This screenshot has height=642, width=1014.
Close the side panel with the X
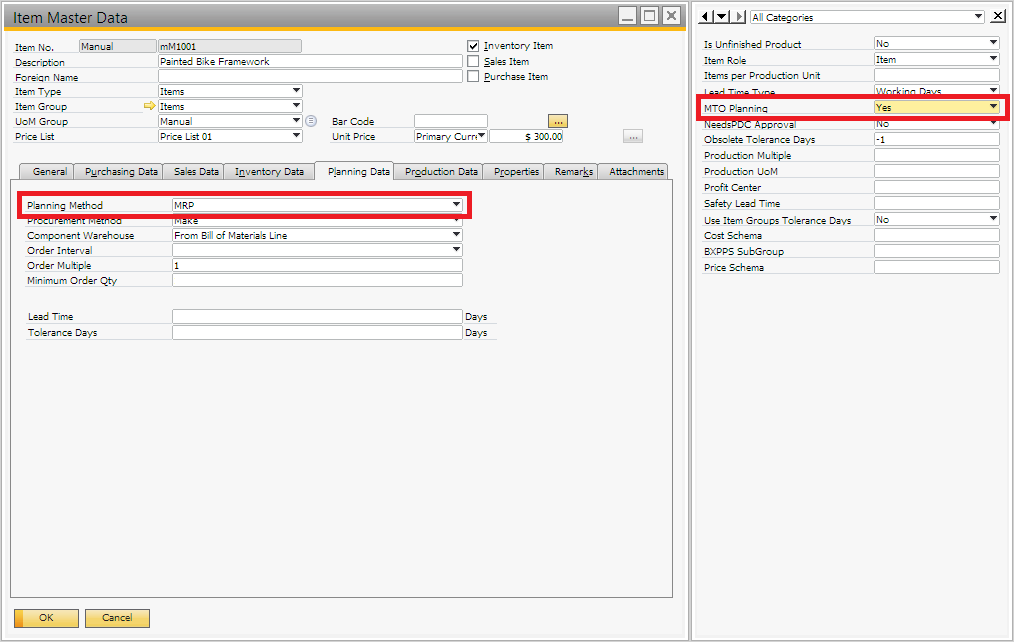coord(998,17)
